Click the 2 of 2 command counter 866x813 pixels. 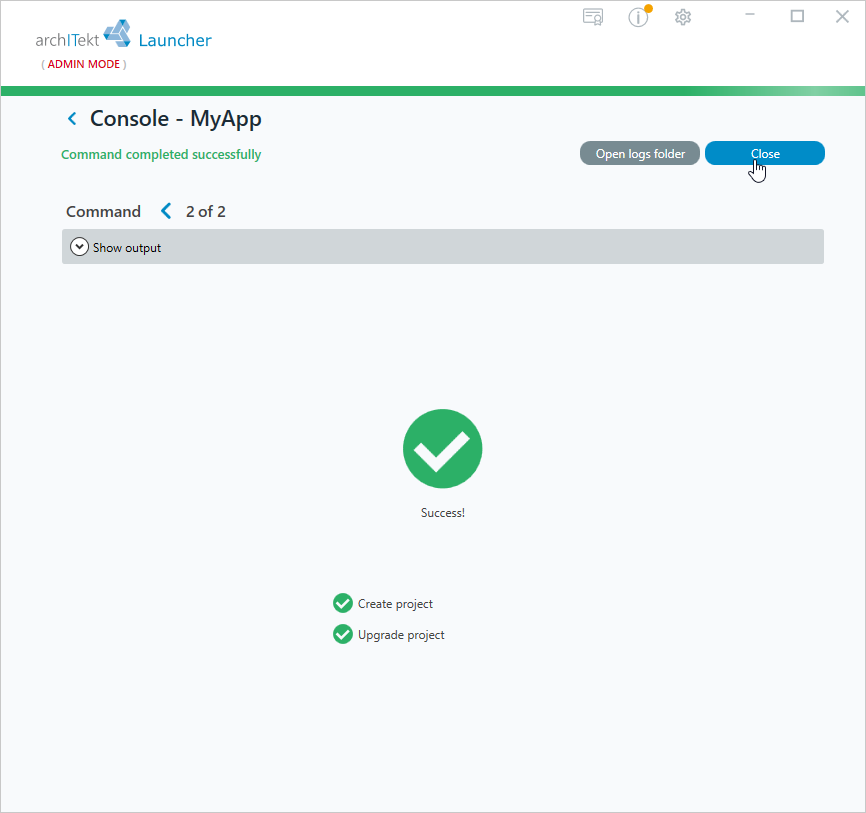205,212
